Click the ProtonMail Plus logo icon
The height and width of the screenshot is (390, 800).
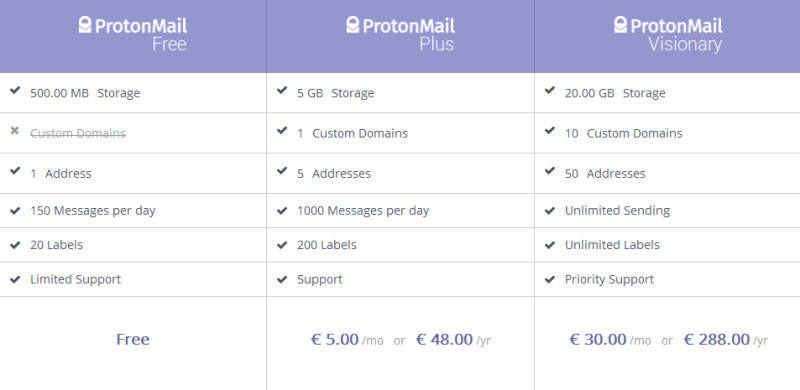coord(353,25)
